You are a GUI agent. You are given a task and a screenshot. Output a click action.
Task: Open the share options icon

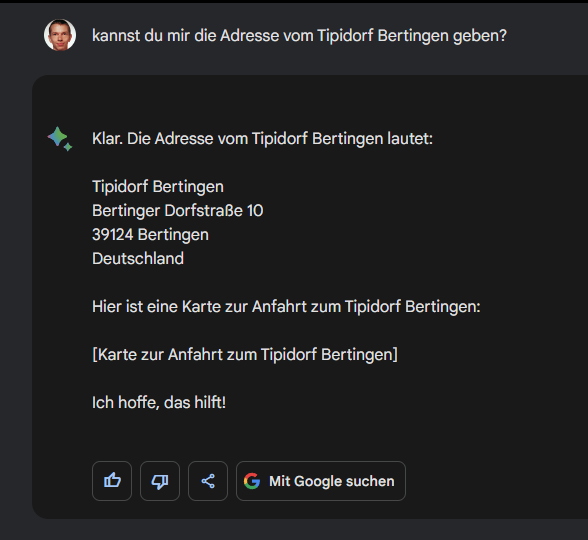(208, 481)
